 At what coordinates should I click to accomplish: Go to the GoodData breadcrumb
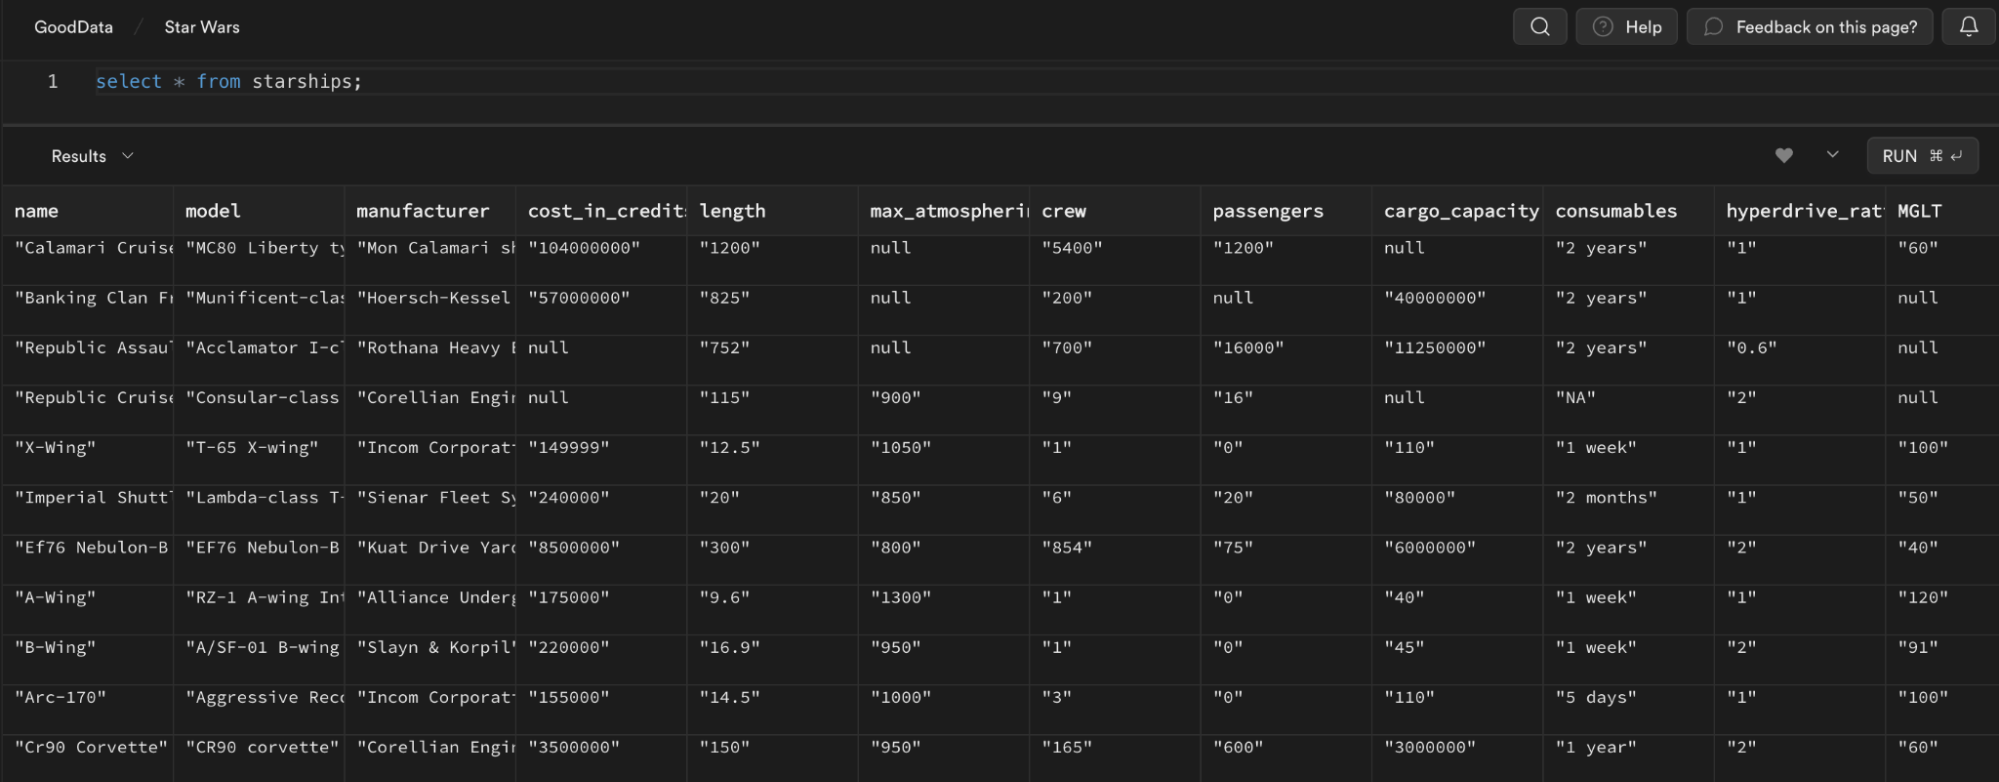click(x=73, y=27)
